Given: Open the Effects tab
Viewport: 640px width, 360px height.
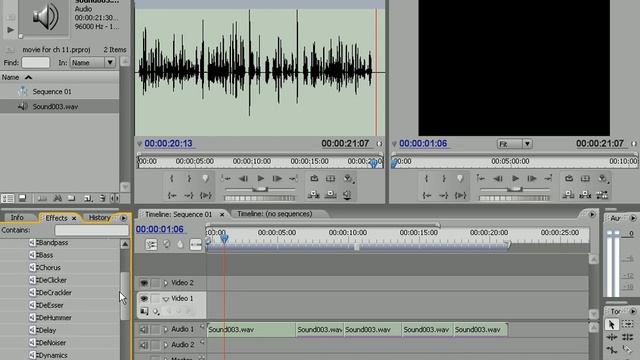Looking at the screenshot, I should coord(56,218).
